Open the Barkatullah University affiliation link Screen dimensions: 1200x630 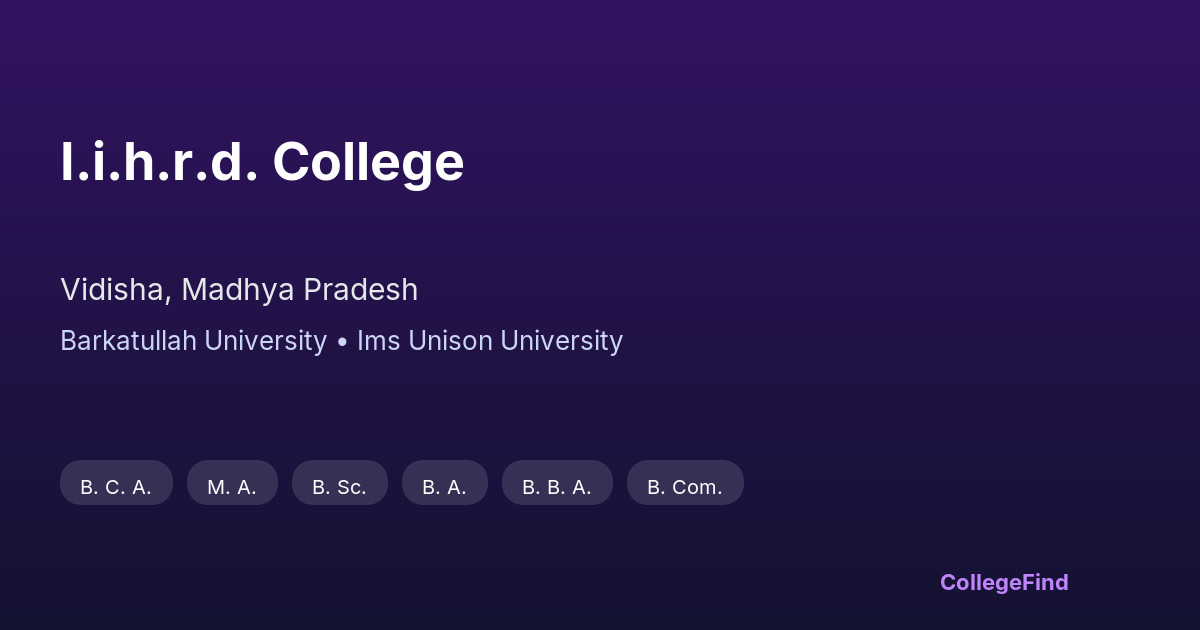coord(193,341)
